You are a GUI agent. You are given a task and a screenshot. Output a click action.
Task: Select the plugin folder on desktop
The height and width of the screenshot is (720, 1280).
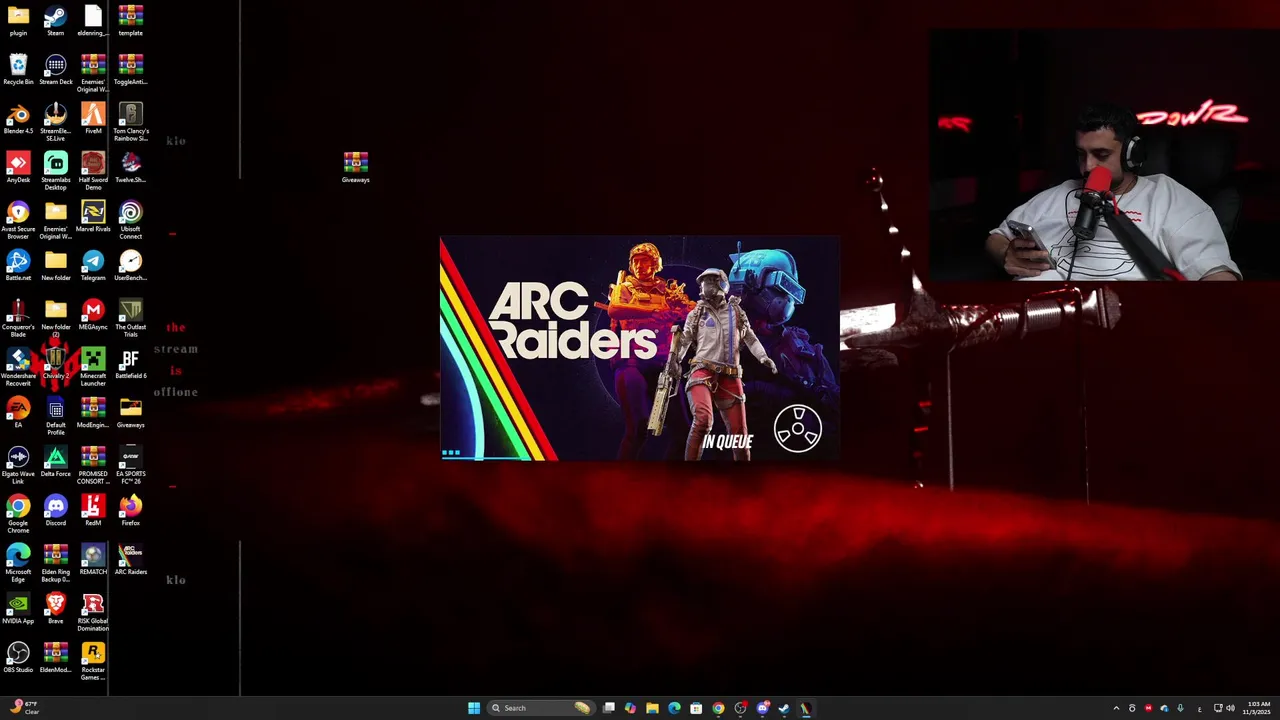pyautogui.click(x=18, y=20)
